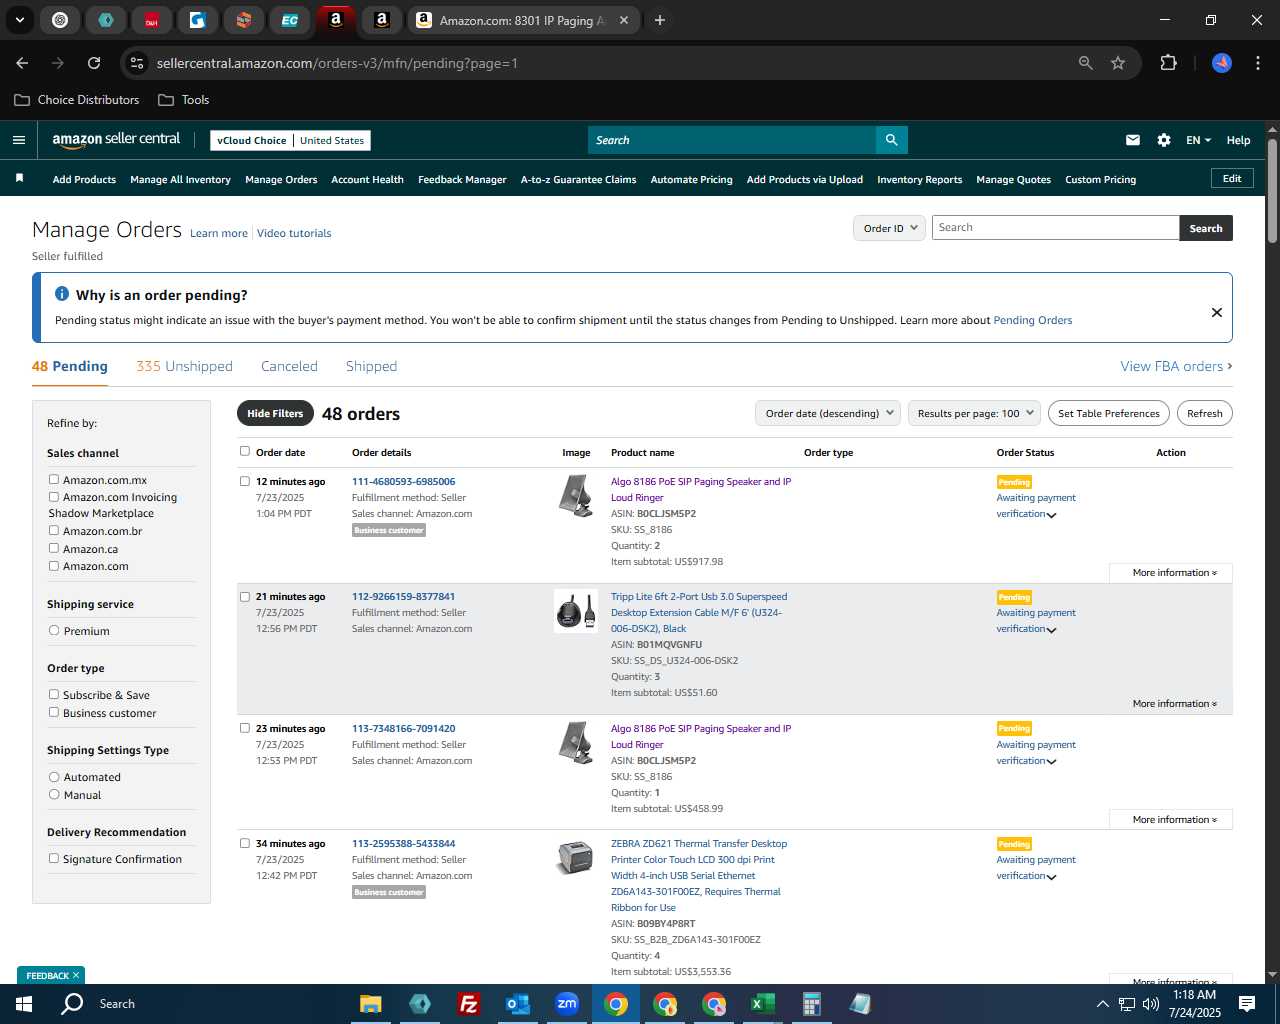Click the Refresh orders button
Viewport: 1280px width, 1024px height.
[1205, 413]
